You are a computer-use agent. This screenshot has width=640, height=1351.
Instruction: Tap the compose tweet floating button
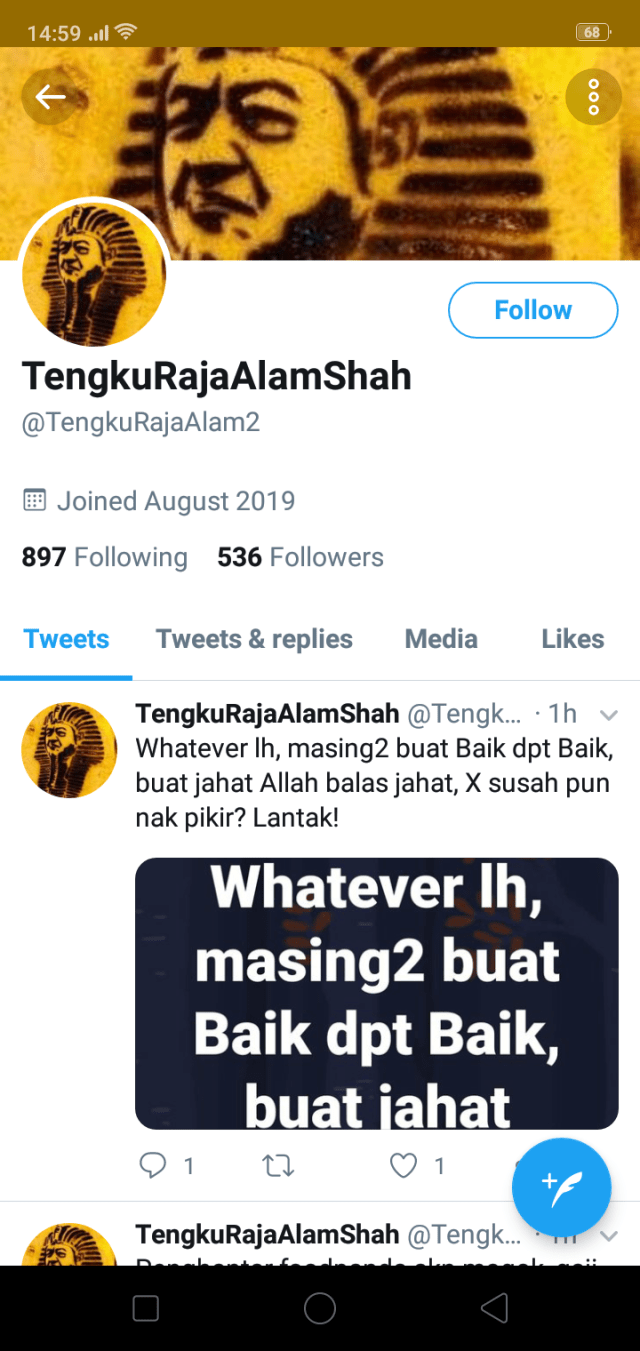tap(561, 1187)
